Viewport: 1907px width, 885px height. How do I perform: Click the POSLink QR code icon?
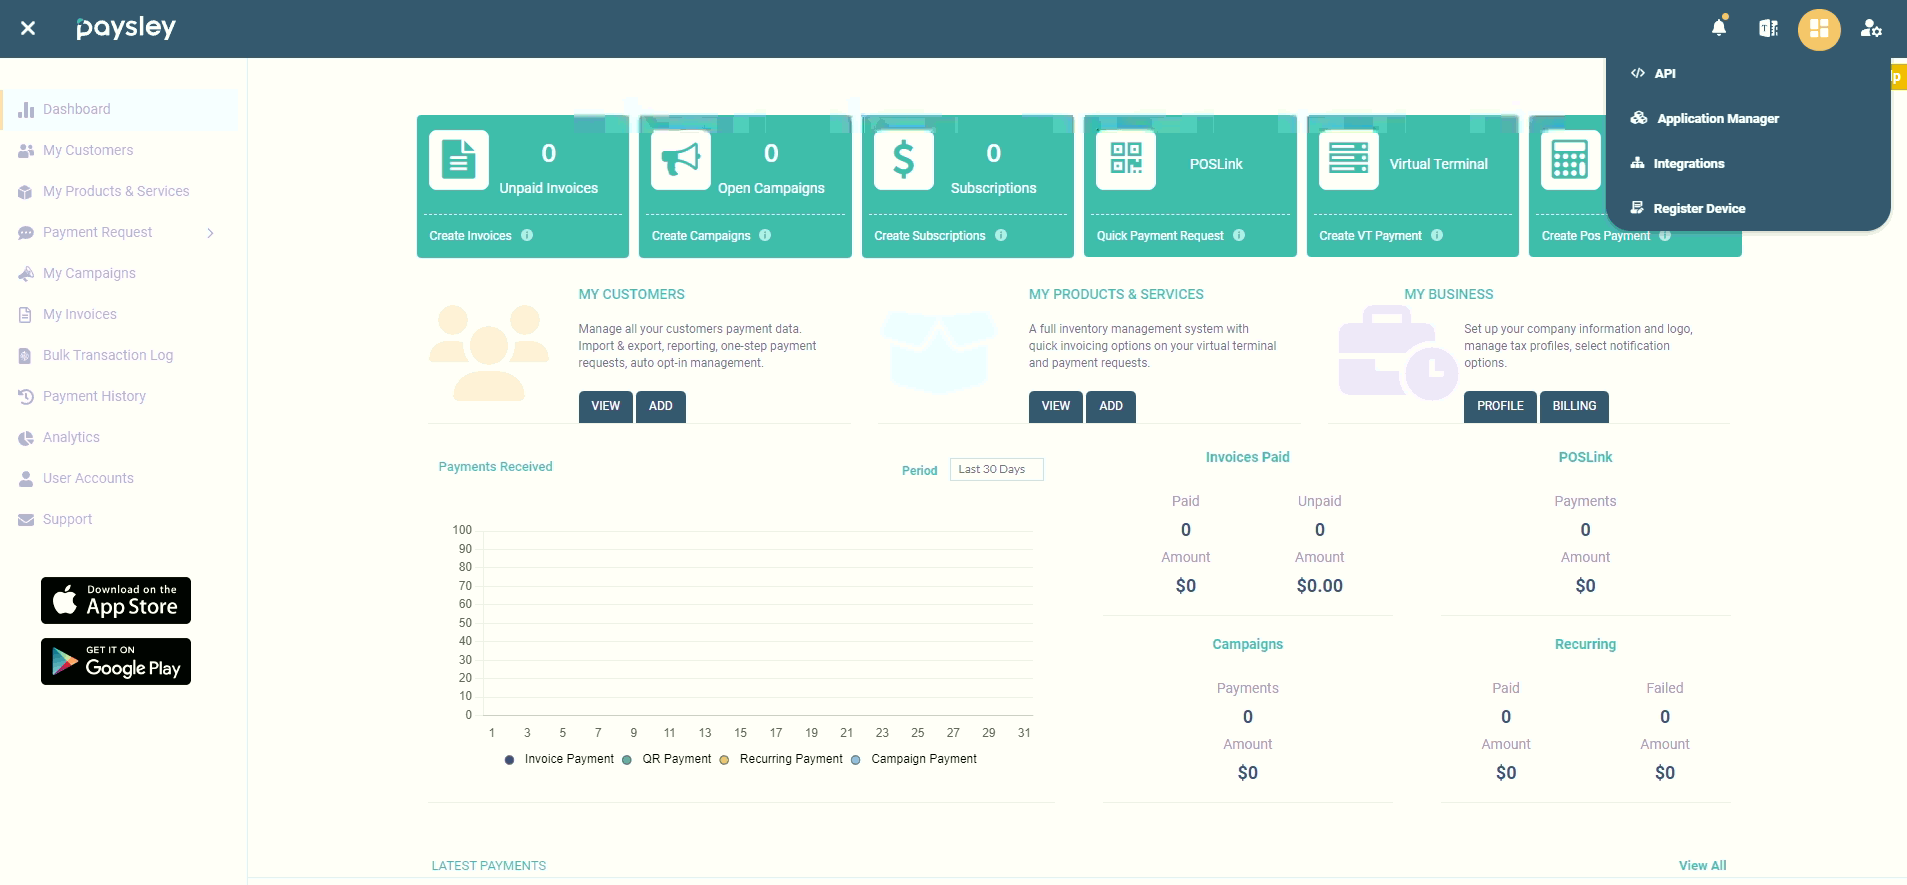[1126, 160]
